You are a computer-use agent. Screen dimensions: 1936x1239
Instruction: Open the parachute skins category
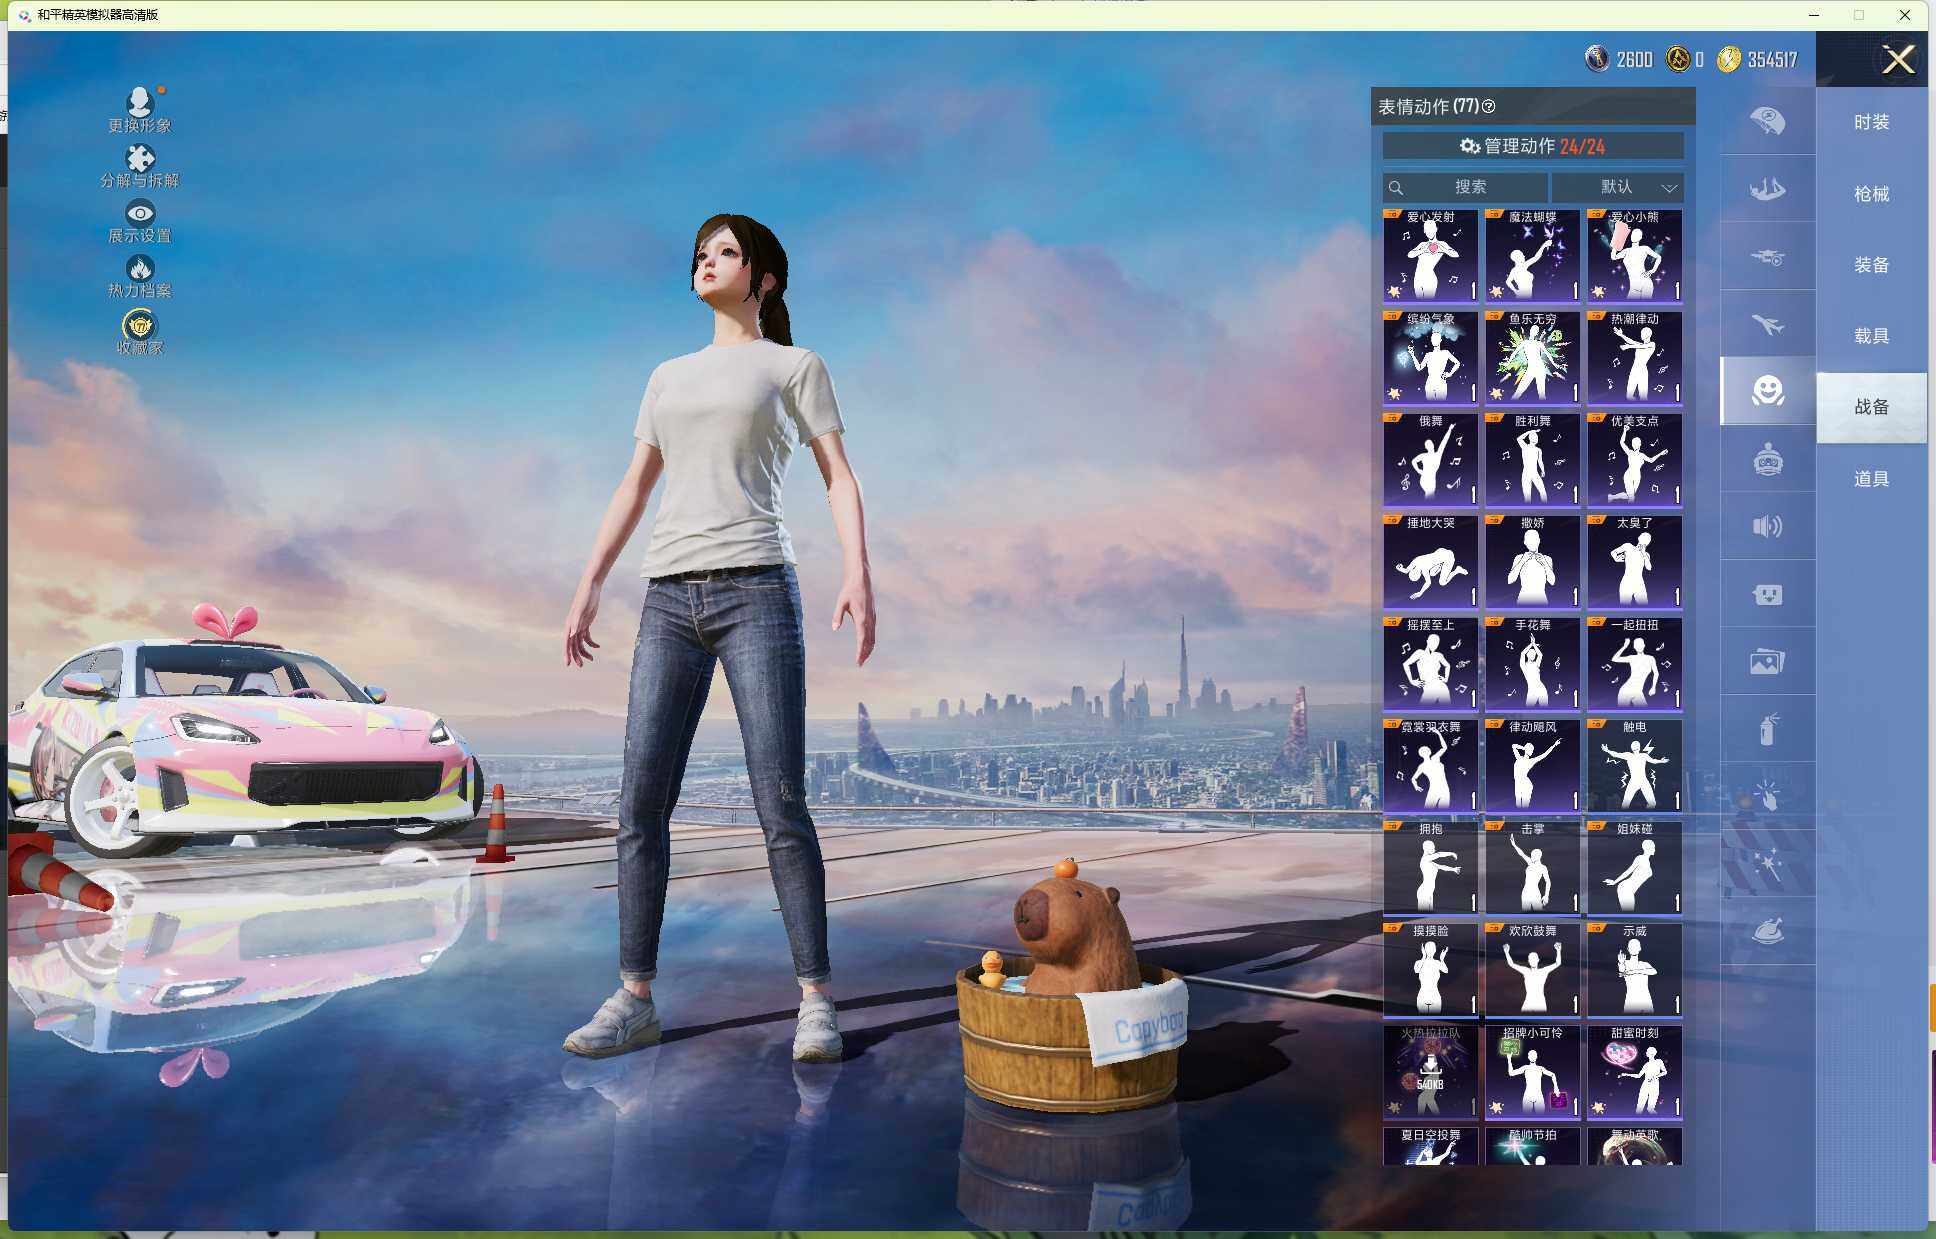coord(1767,121)
